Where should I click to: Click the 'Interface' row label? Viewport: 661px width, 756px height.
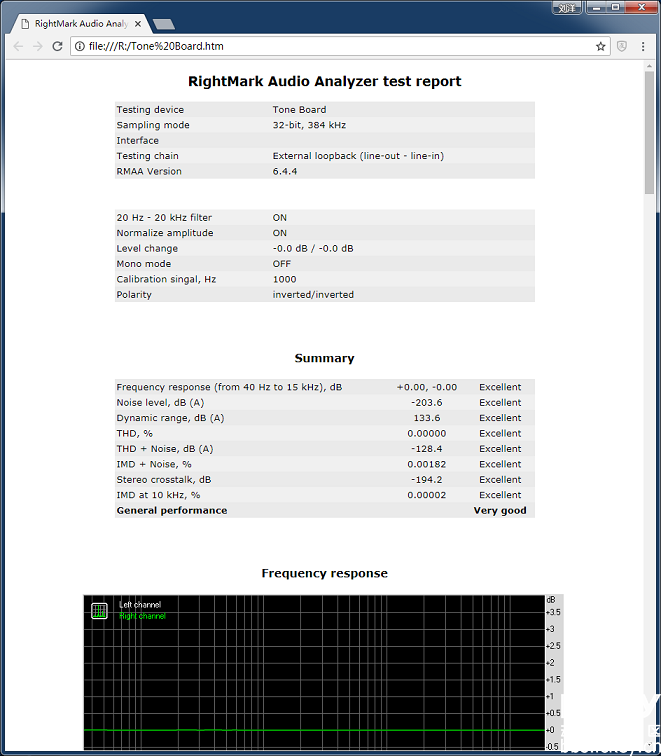click(137, 140)
